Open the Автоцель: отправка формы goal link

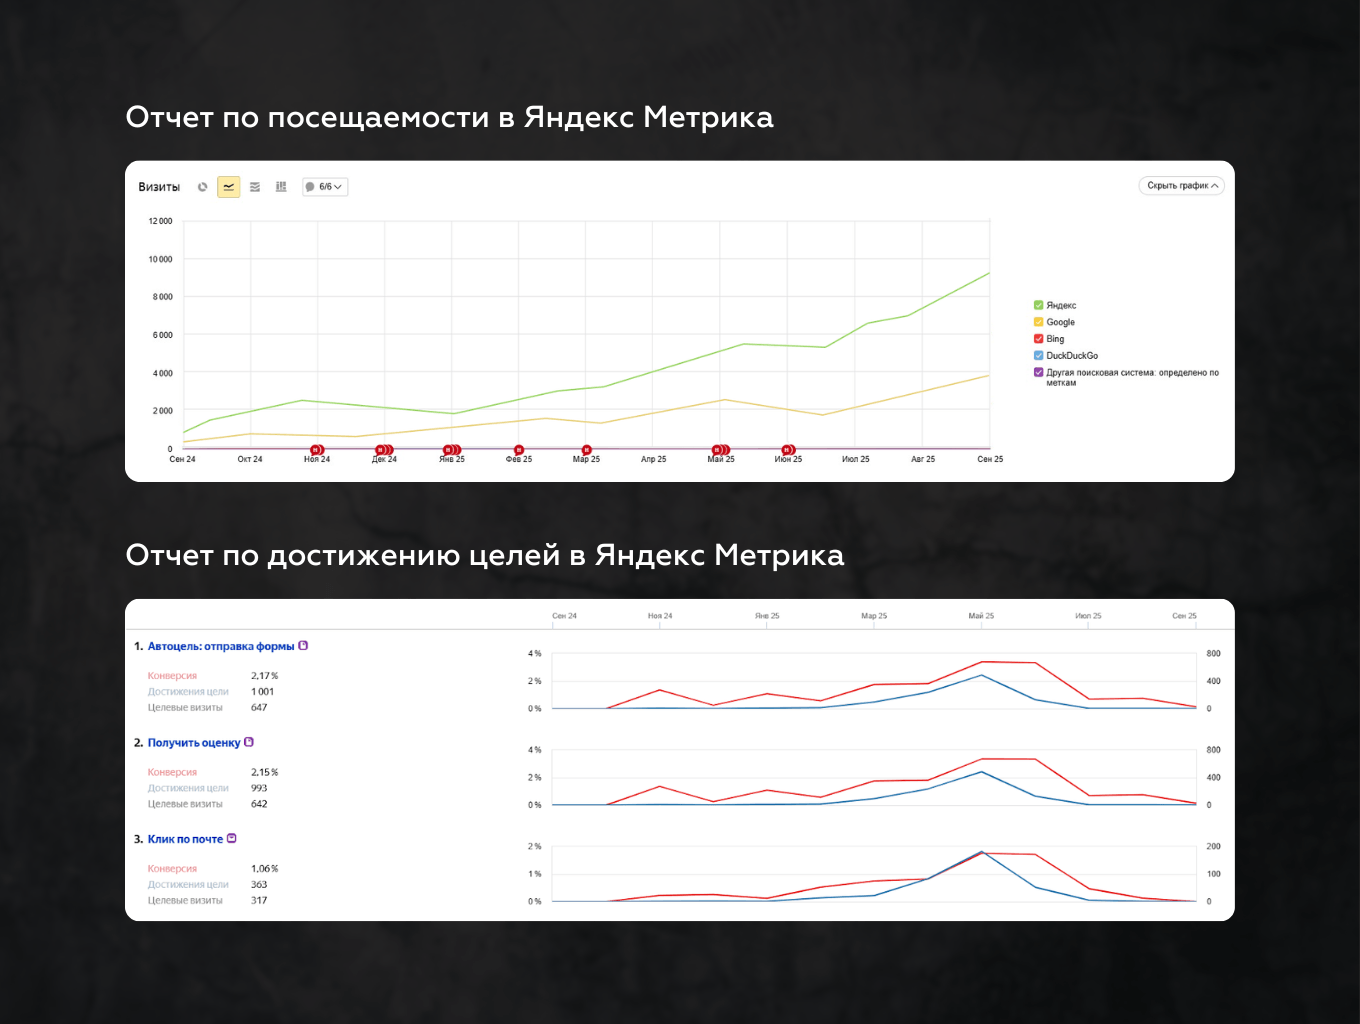pos(221,646)
